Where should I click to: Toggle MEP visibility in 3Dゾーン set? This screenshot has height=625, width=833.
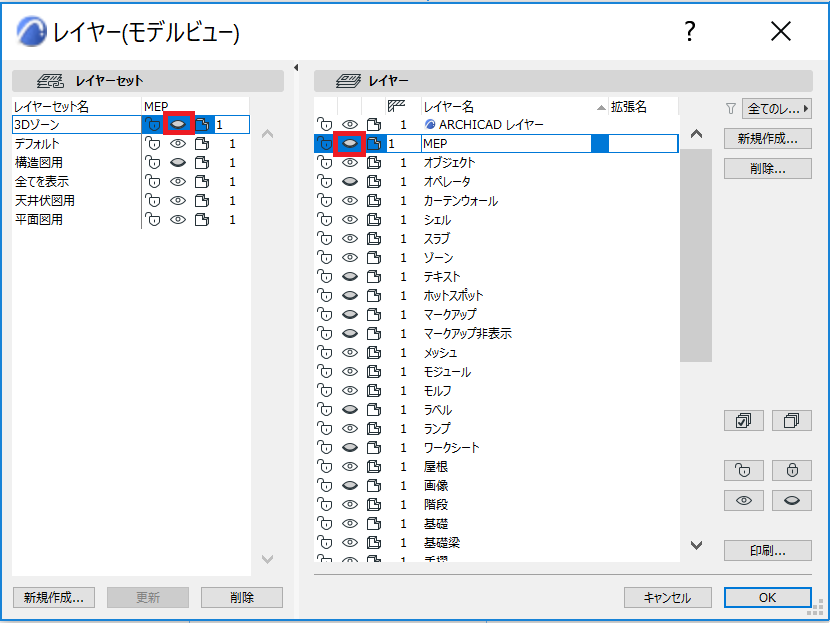[178, 125]
